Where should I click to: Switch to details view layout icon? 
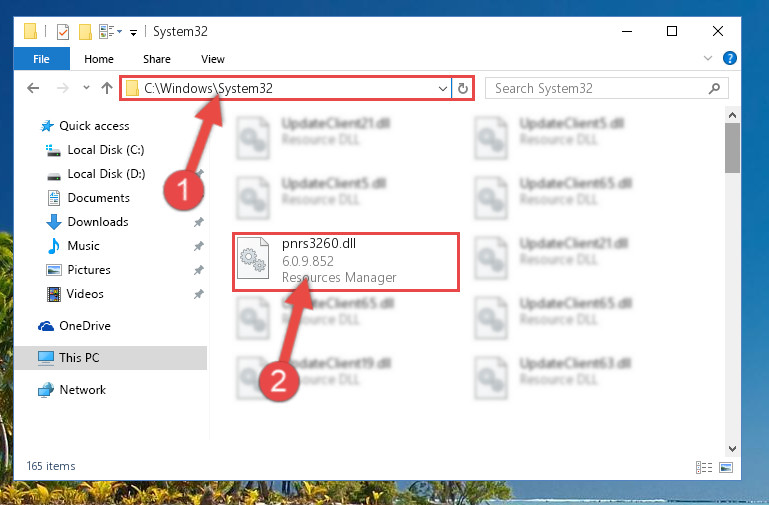pos(704,467)
